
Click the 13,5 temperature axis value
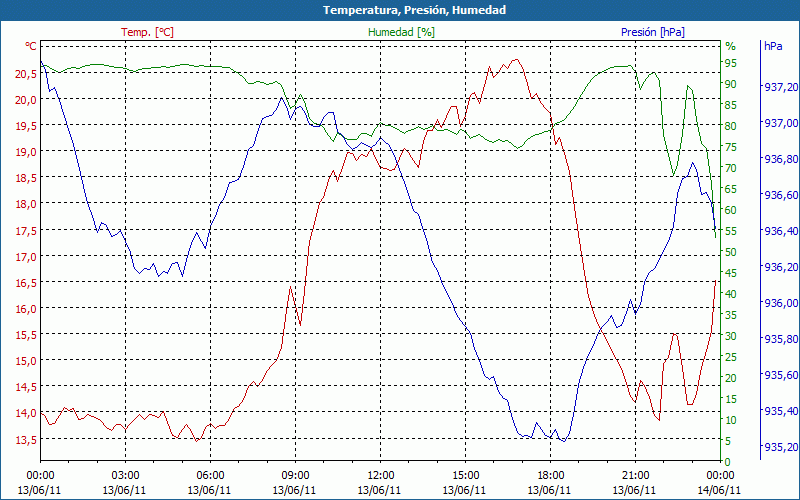click(26, 440)
